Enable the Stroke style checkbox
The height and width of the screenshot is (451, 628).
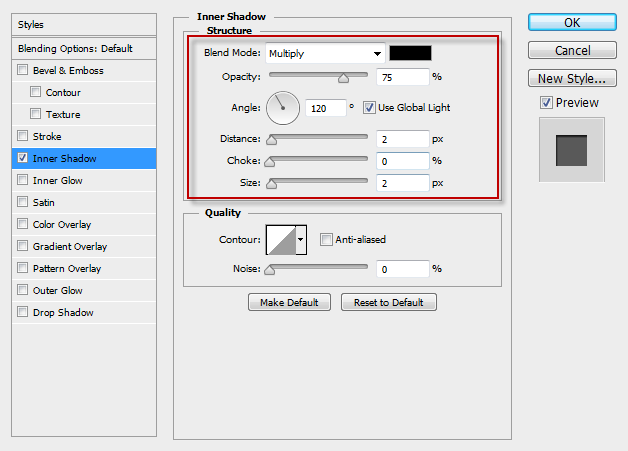point(23,136)
